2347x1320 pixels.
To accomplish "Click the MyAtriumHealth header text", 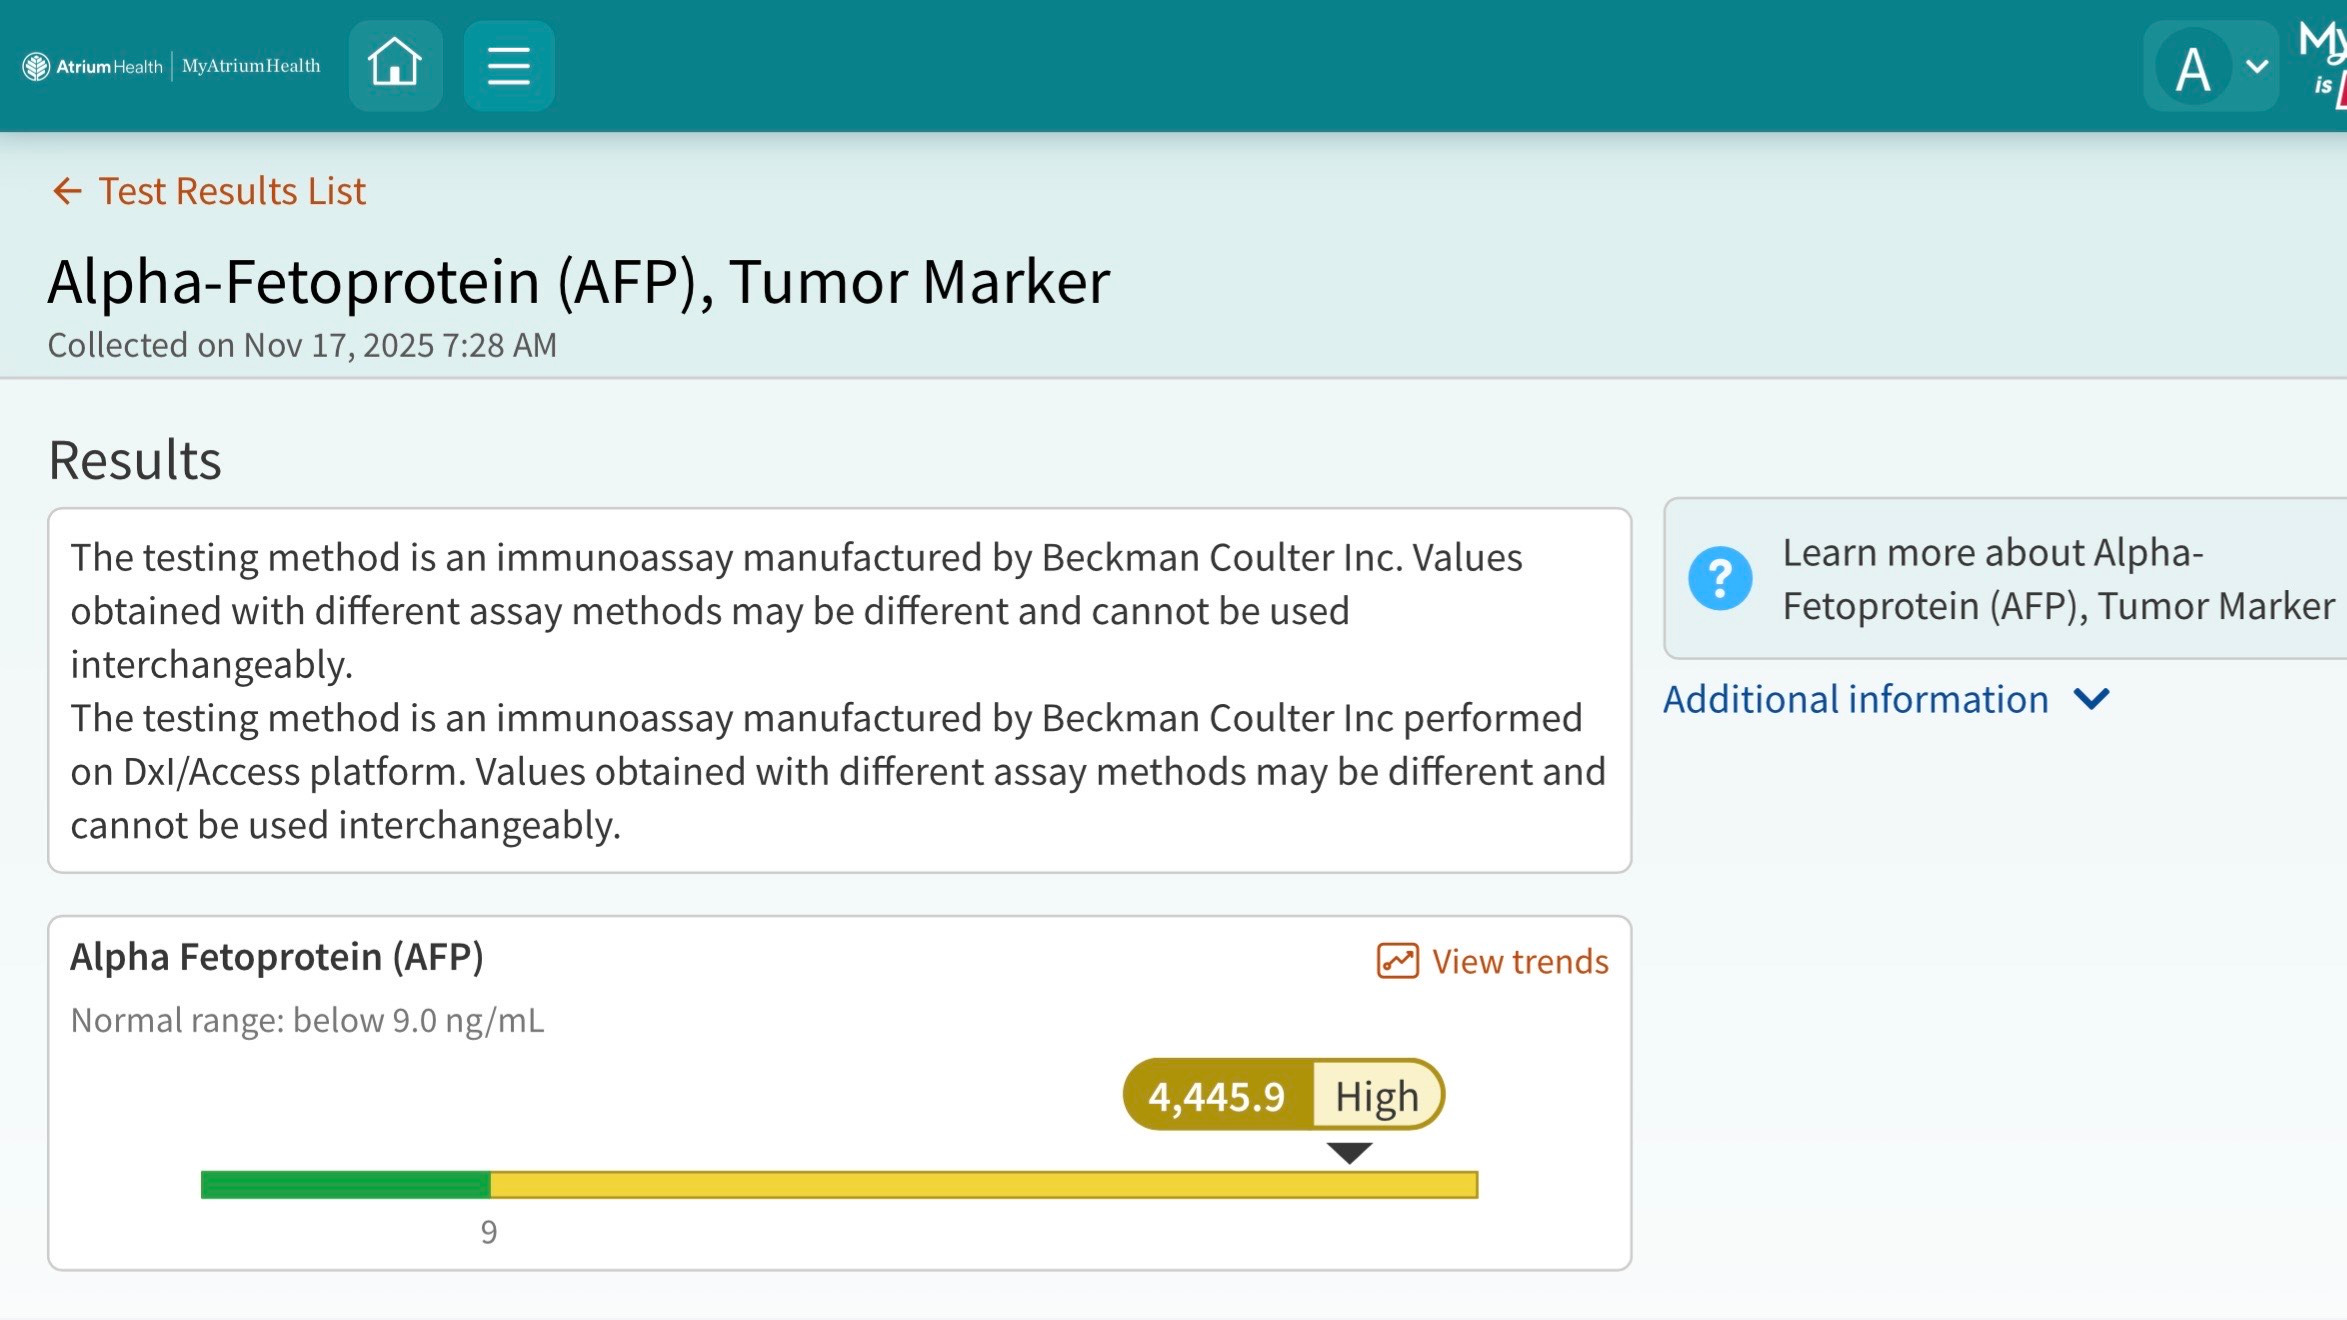I will (251, 66).
